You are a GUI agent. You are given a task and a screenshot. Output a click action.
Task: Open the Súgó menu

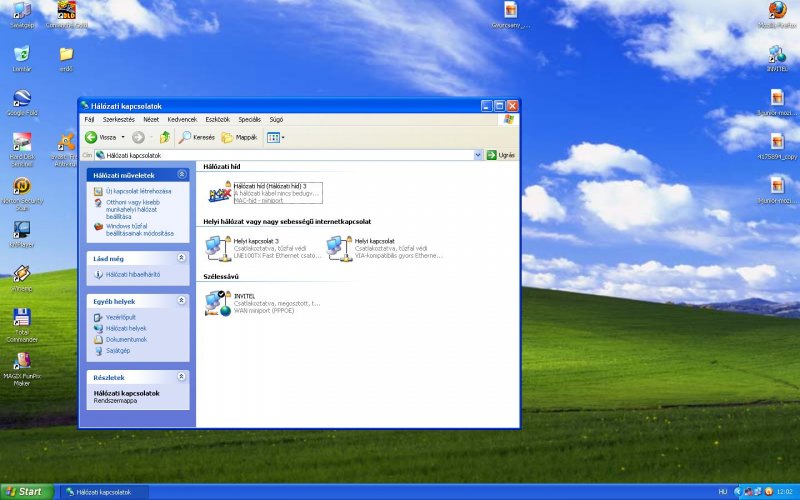click(x=276, y=119)
